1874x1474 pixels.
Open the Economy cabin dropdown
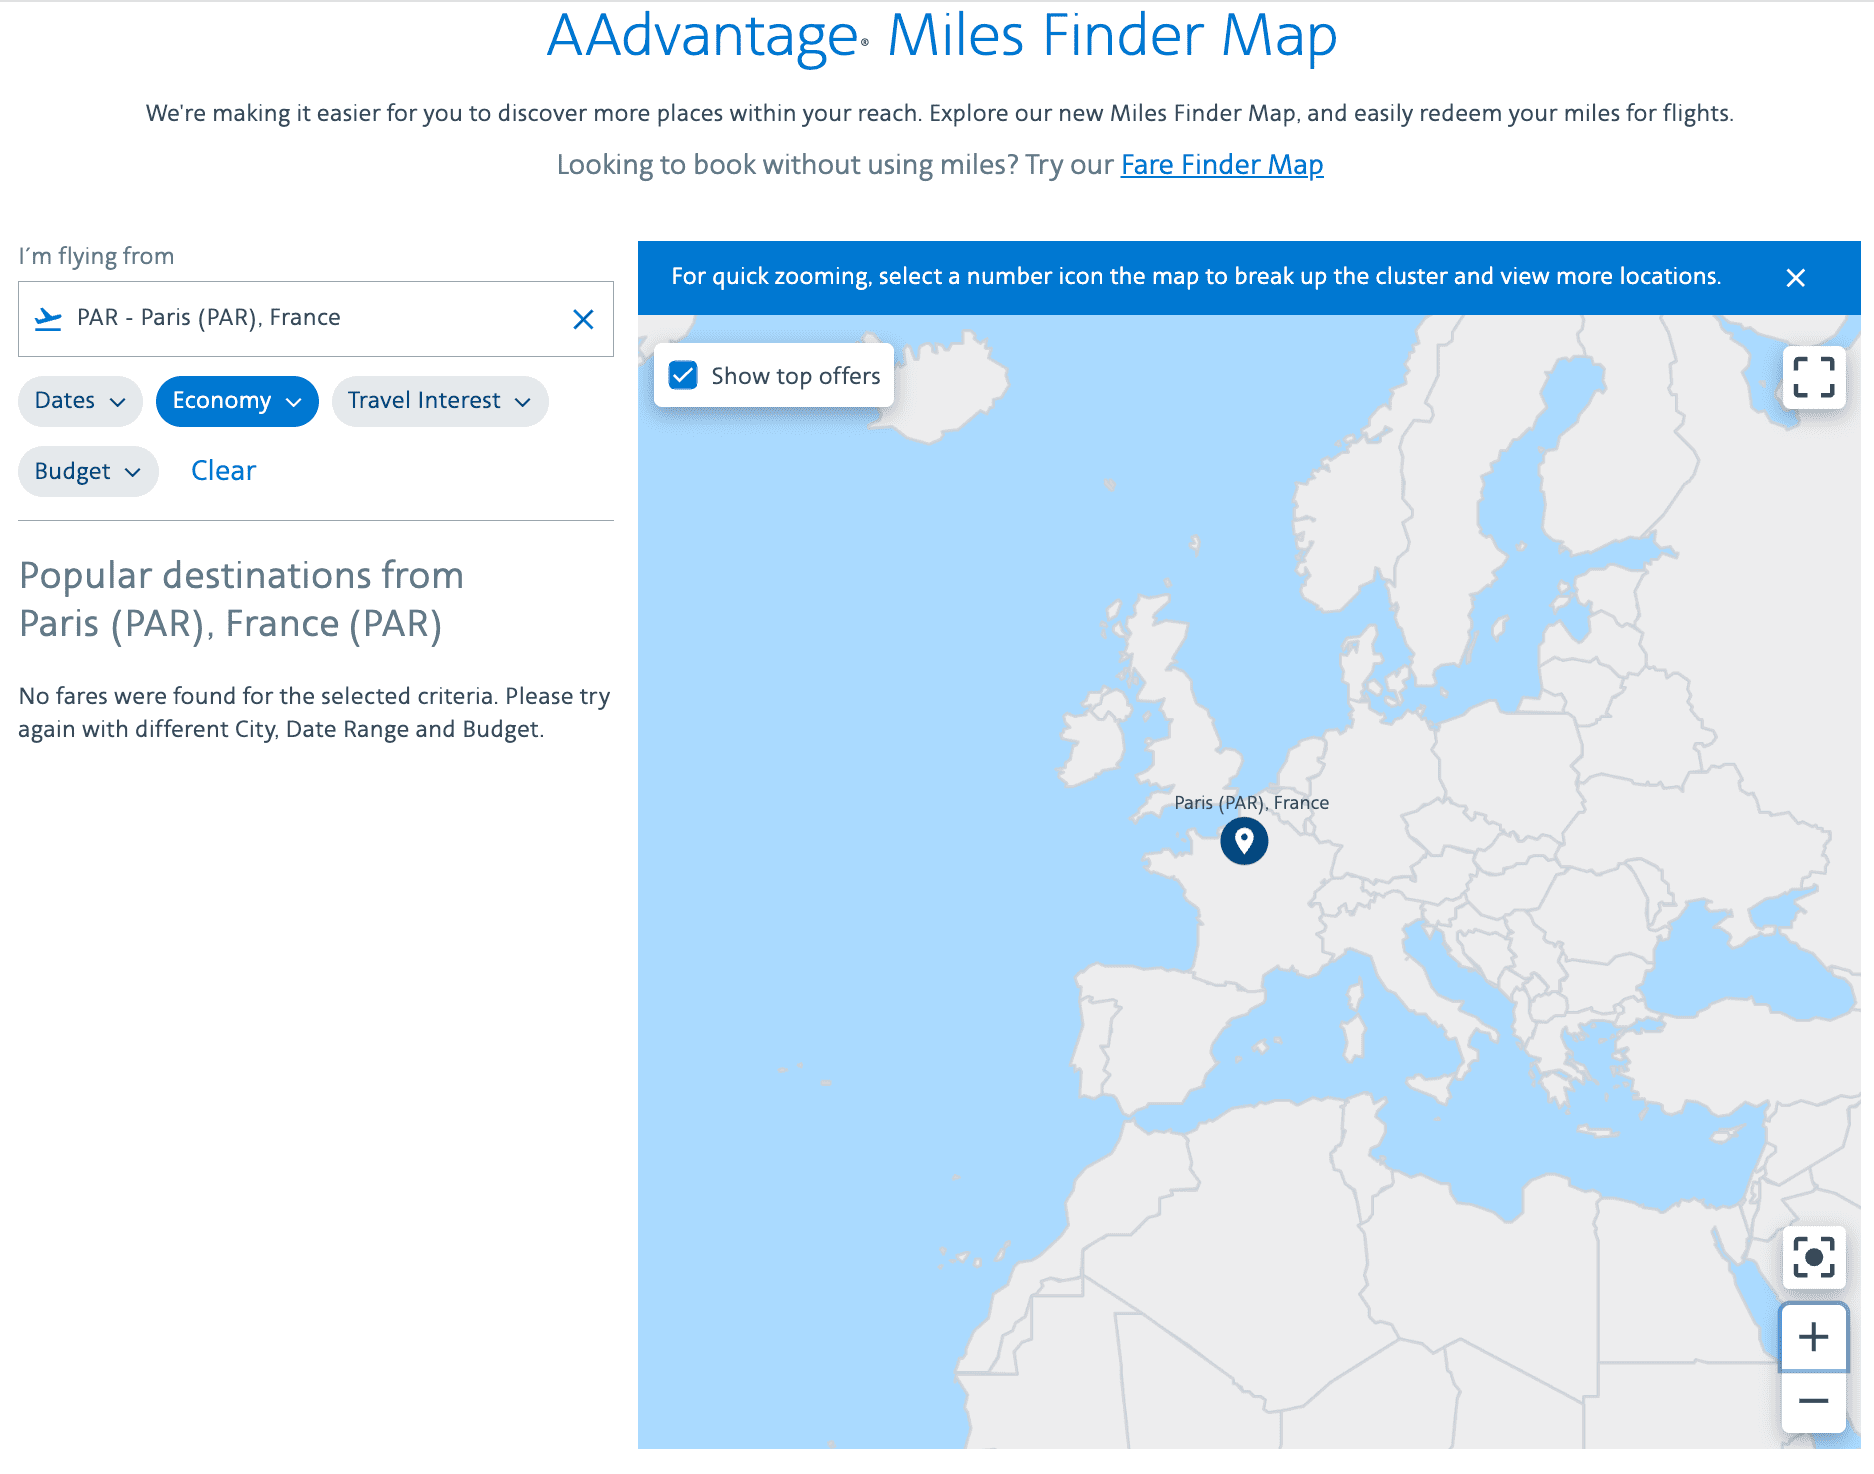click(237, 401)
